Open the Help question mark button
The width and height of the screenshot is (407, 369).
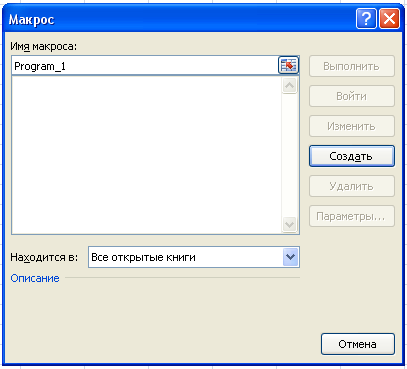pos(366,19)
